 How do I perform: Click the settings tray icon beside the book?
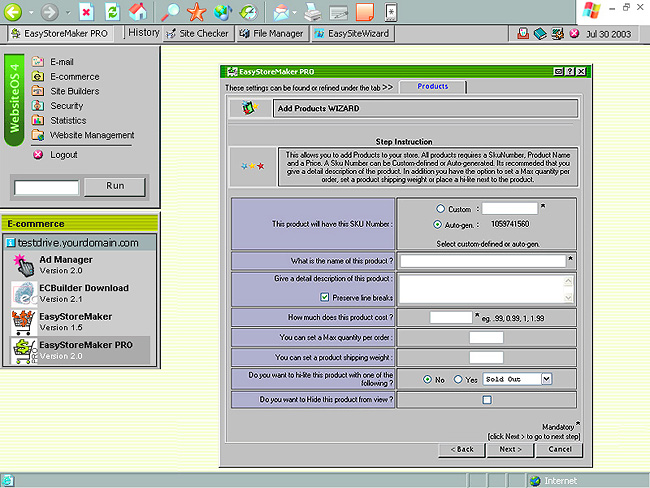pyautogui.click(x=557, y=34)
